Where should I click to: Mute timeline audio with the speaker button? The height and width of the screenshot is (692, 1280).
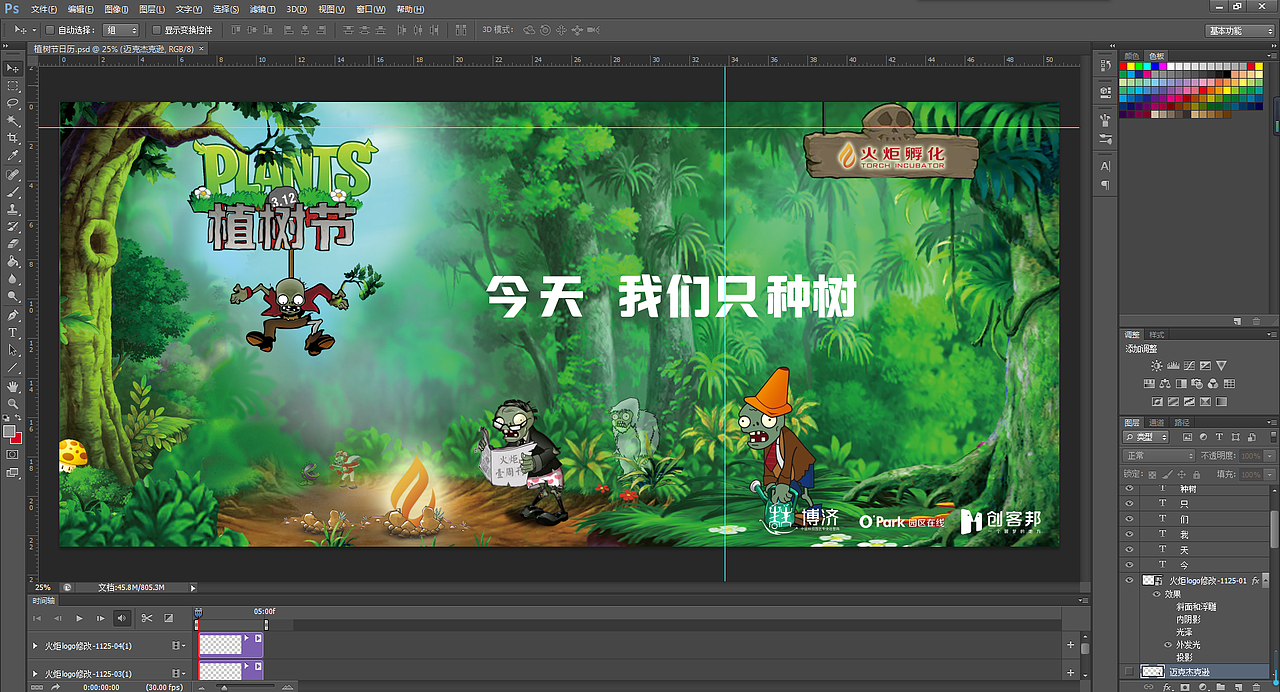click(x=122, y=618)
